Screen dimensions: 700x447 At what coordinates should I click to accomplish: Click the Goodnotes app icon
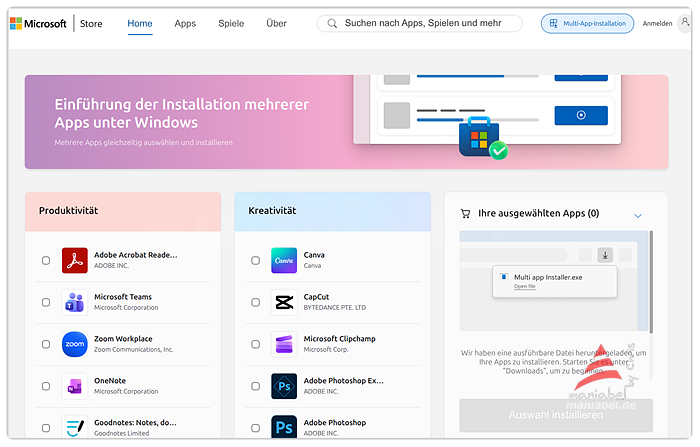[75, 427]
